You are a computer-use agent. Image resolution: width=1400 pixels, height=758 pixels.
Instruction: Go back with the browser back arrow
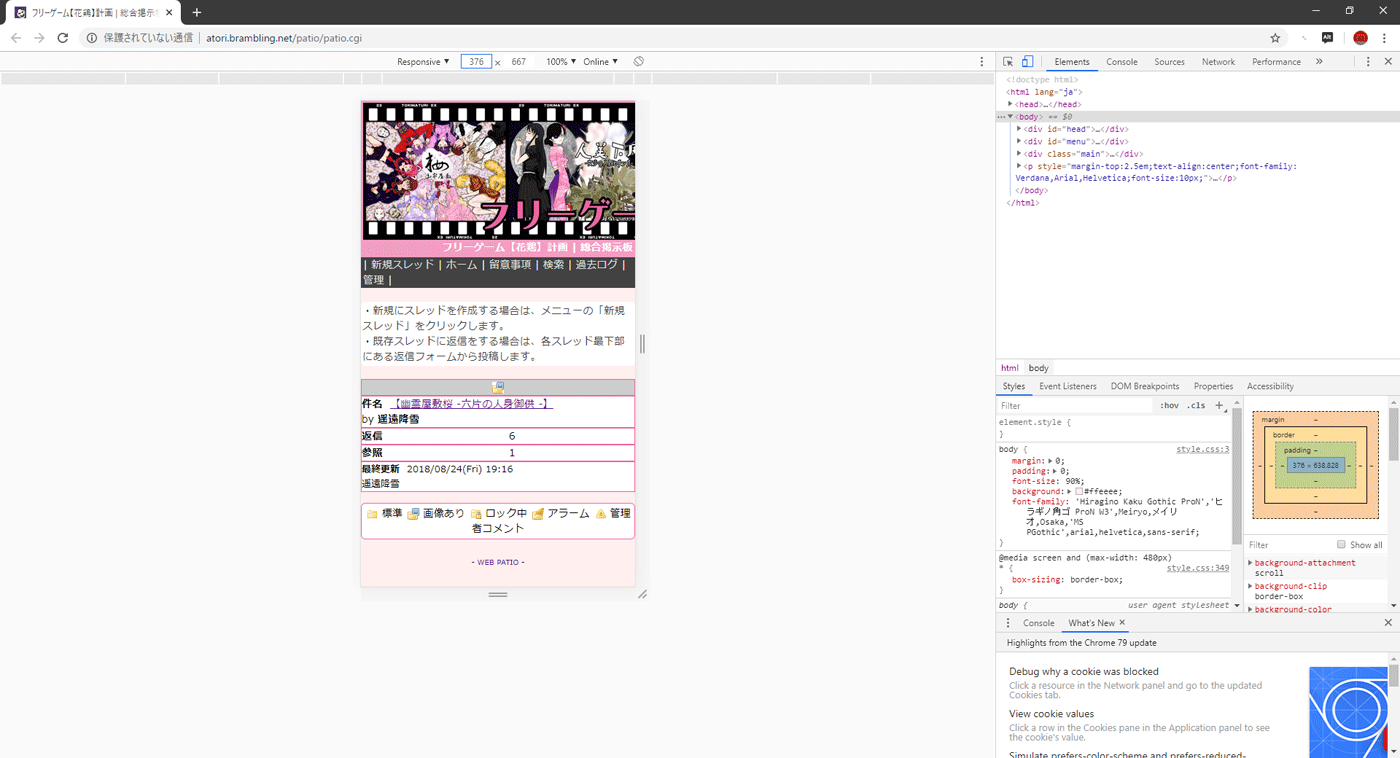click(x=16, y=38)
